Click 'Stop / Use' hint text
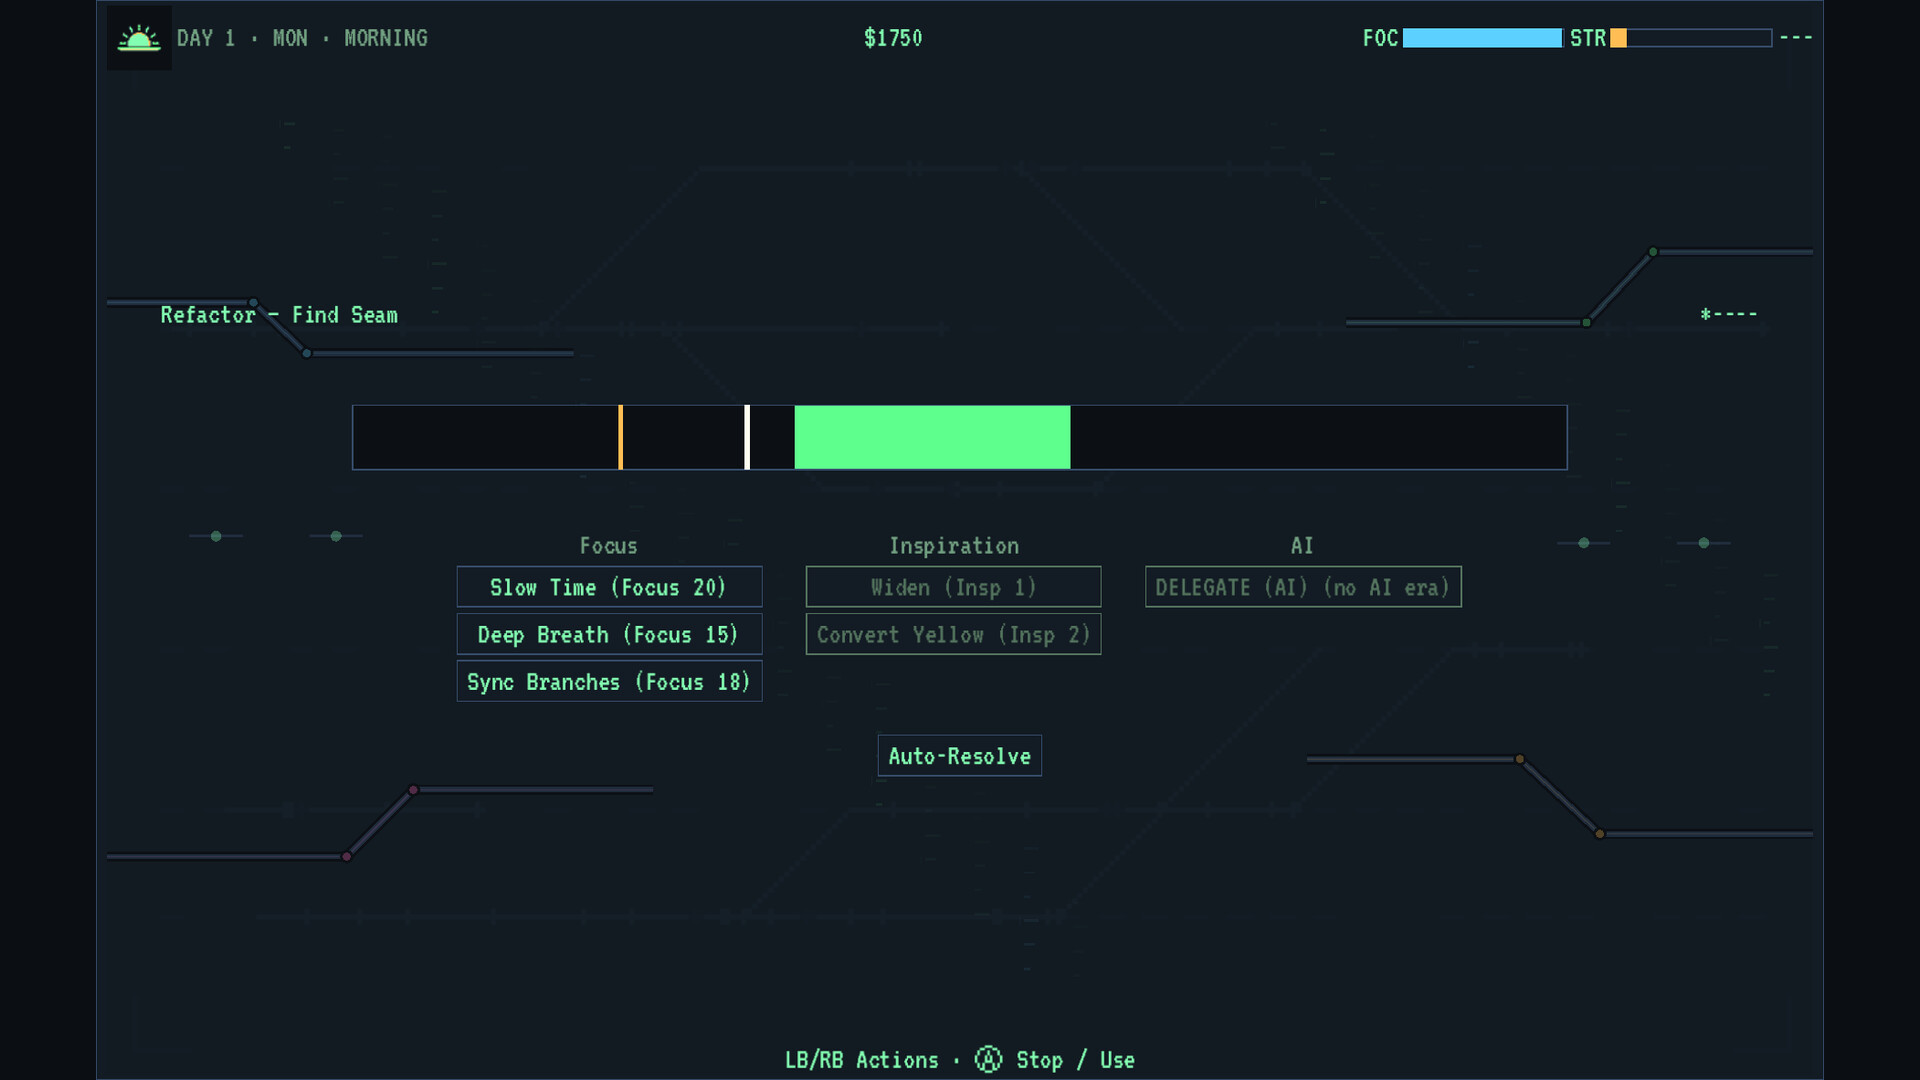1920x1080 pixels. [x=1075, y=1060]
